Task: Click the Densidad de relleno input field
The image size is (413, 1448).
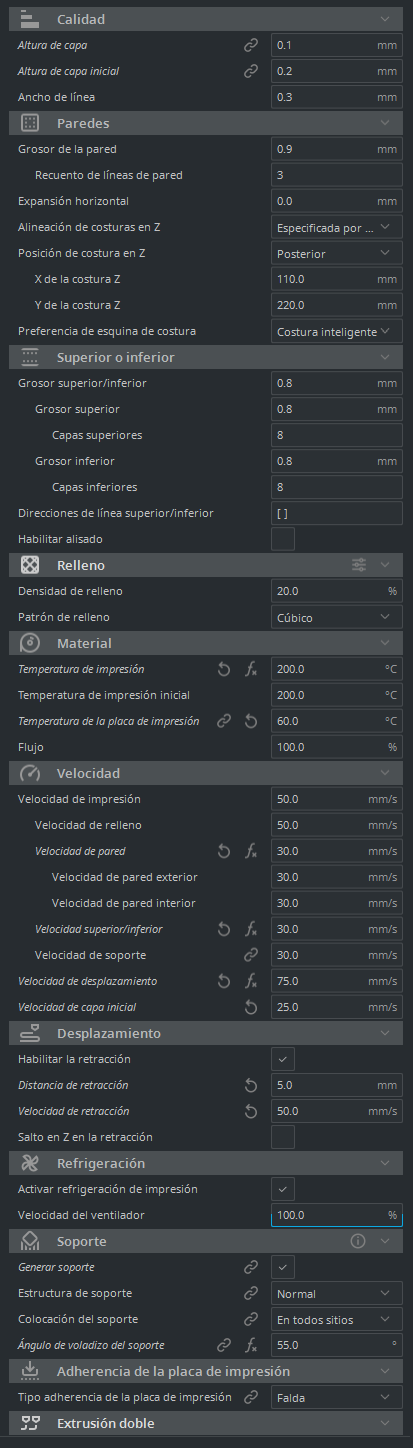Action: click(x=337, y=591)
